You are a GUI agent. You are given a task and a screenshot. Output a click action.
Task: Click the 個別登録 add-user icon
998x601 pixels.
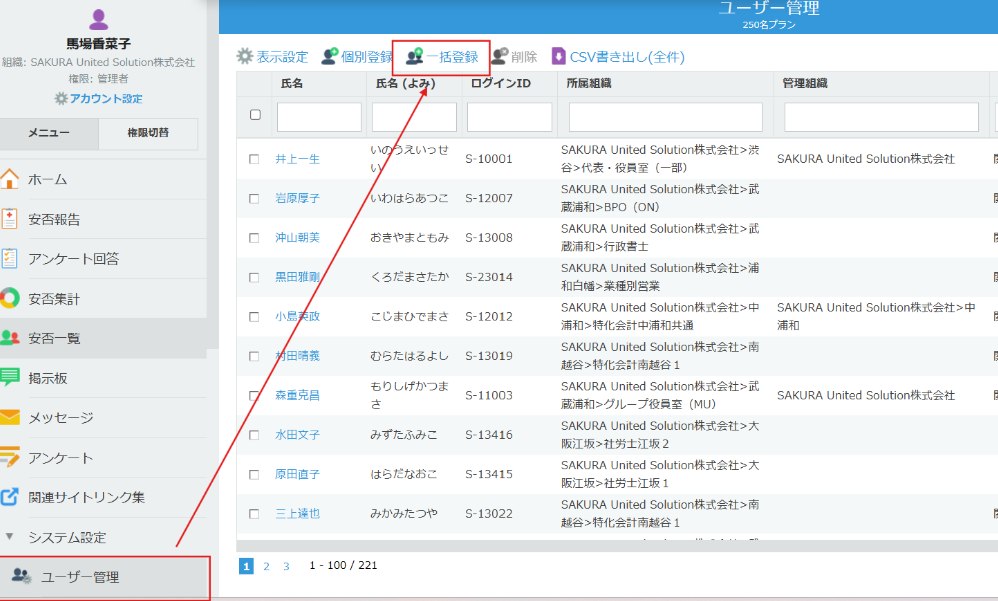[329, 57]
